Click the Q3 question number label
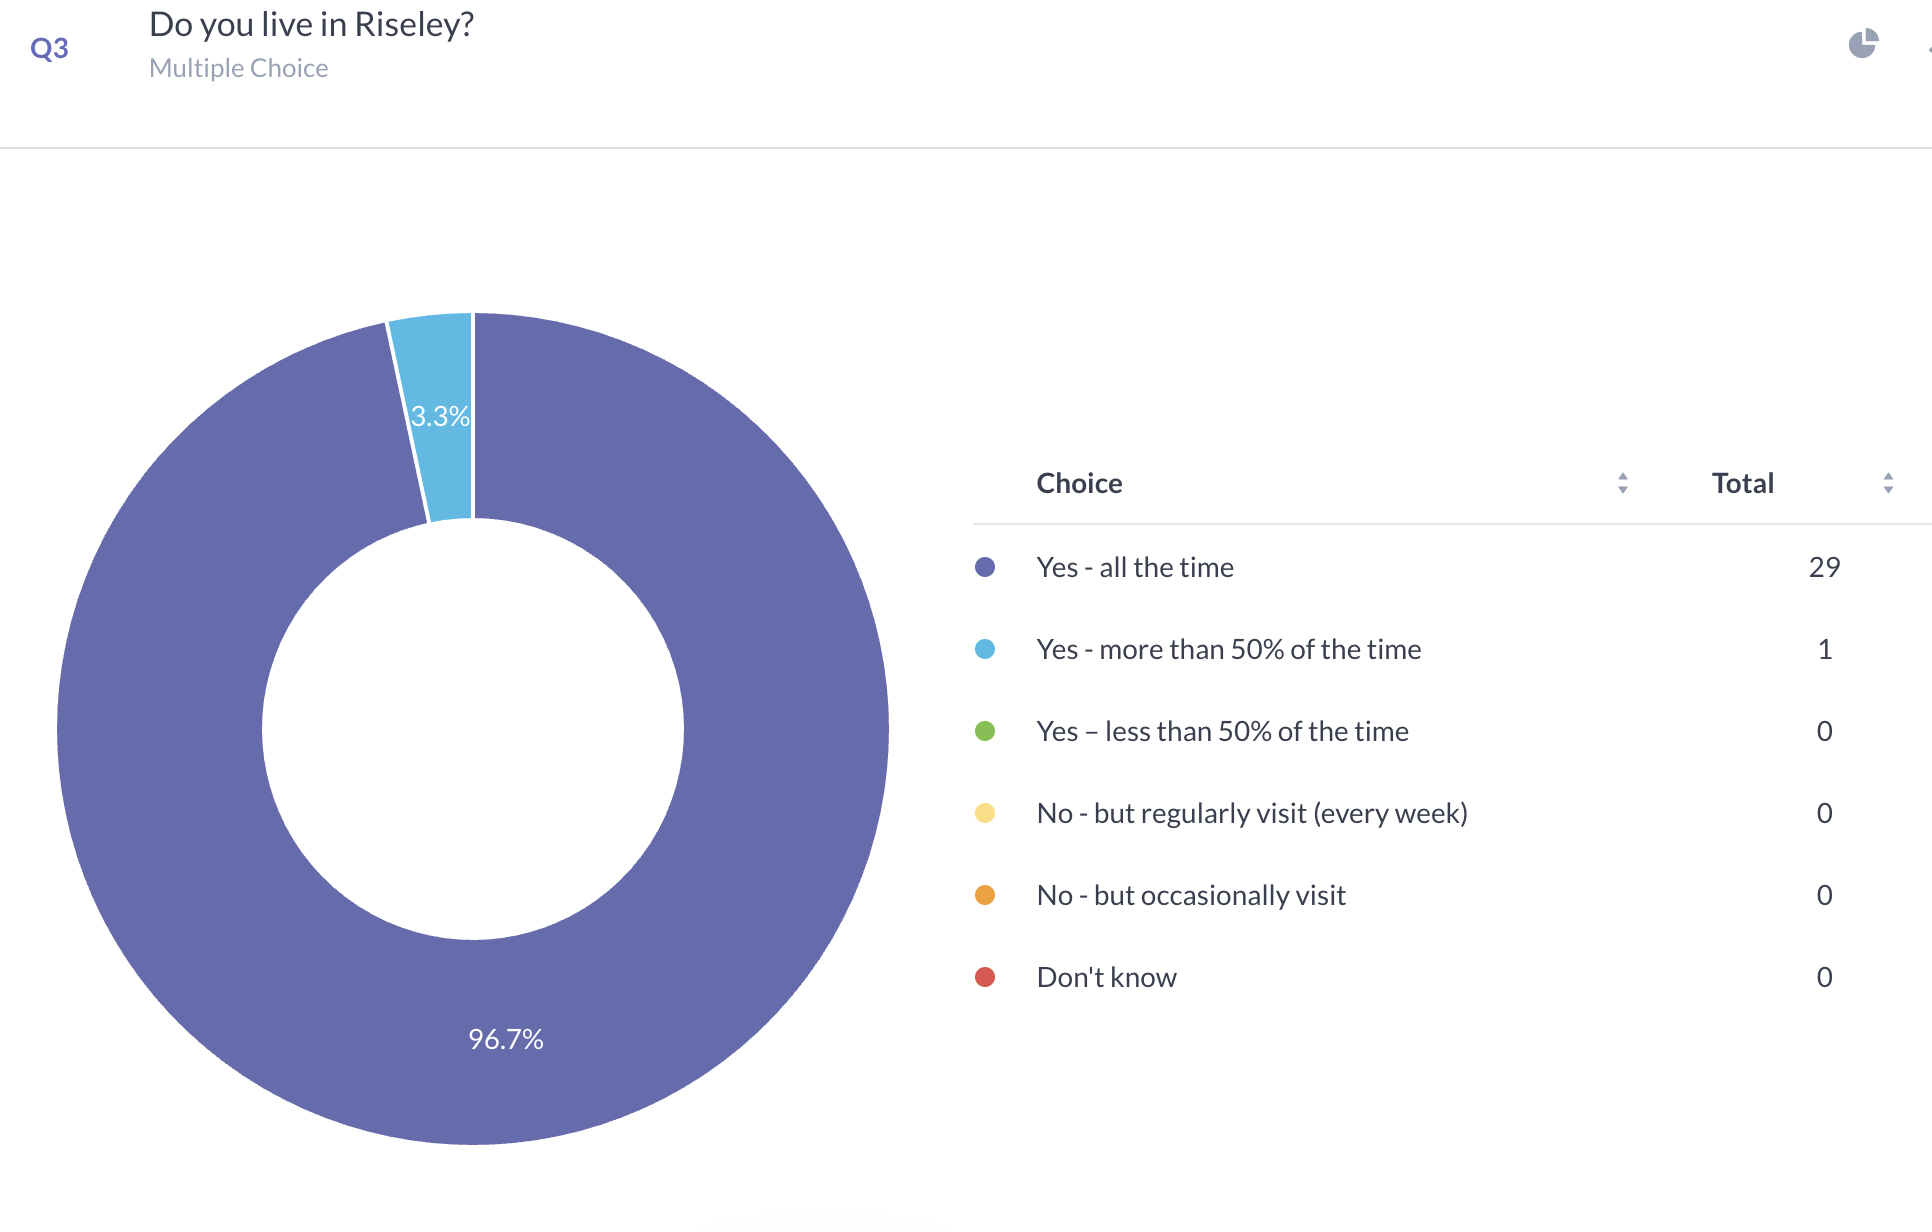This screenshot has height=1232, width=1932. pos(49,48)
